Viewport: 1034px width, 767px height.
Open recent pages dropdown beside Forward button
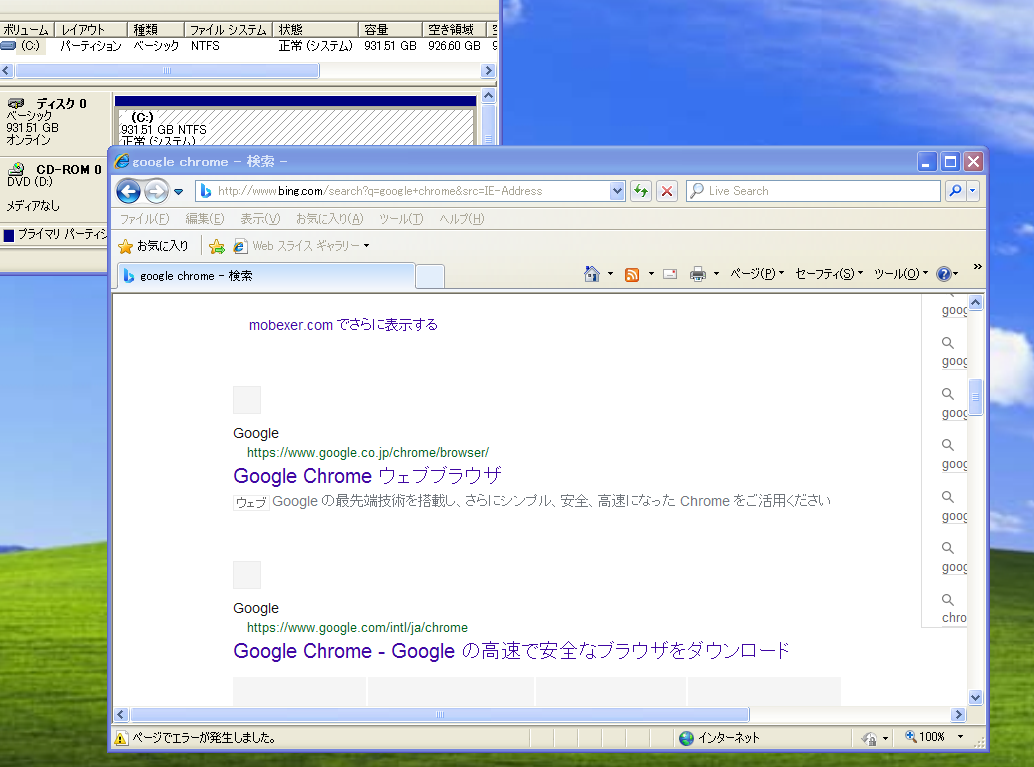179,192
